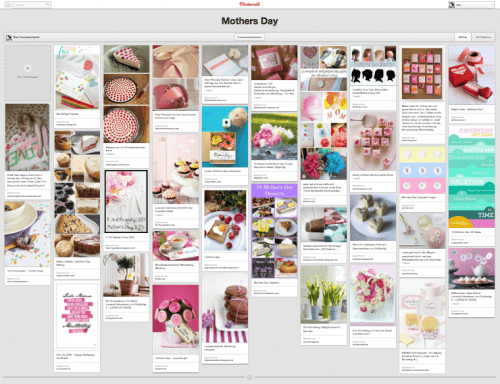Click the pins count button on board bar
Image resolution: width=500 pixels, height=384 pixels.
tap(462, 37)
